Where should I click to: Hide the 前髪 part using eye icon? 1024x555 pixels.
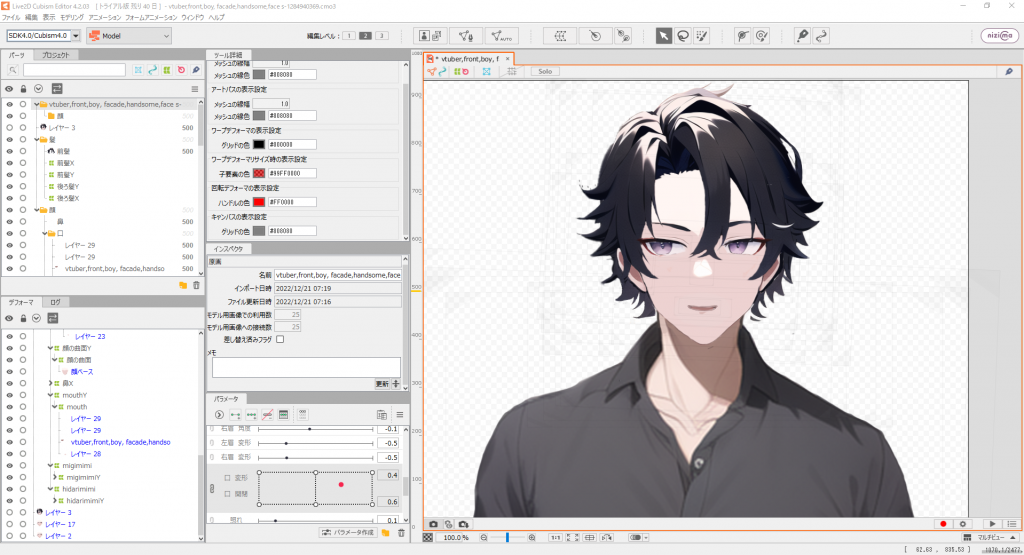pyautogui.click(x=9, y=151)
